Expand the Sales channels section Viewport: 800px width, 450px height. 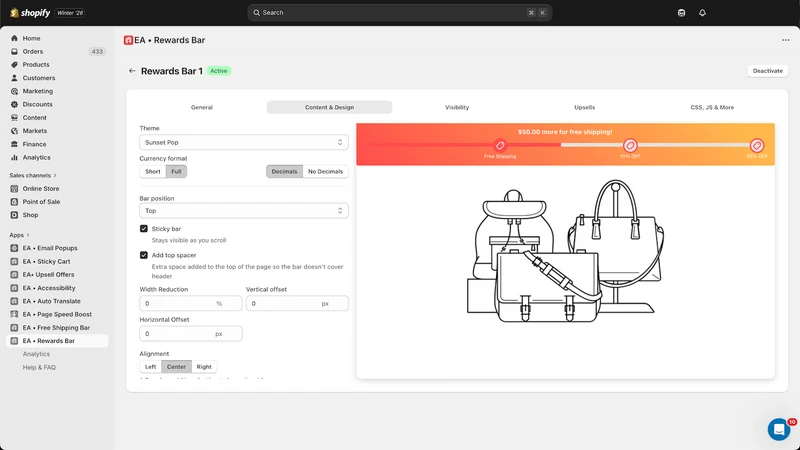(33, 176)
